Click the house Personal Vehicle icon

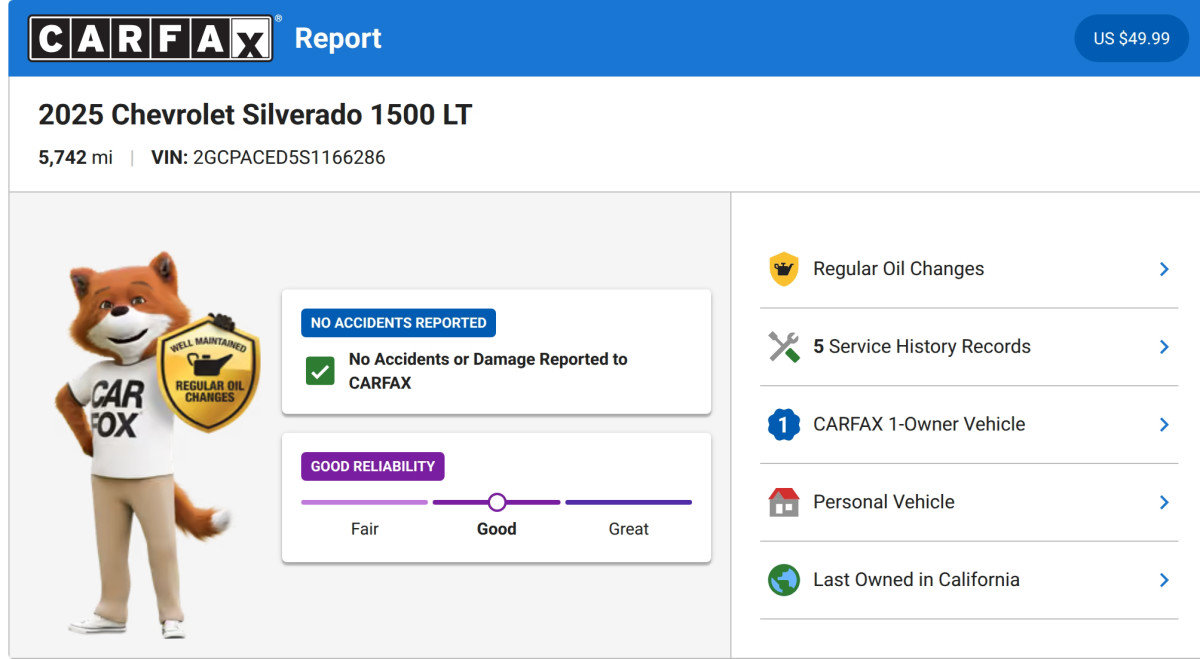(x=784, y=502)
